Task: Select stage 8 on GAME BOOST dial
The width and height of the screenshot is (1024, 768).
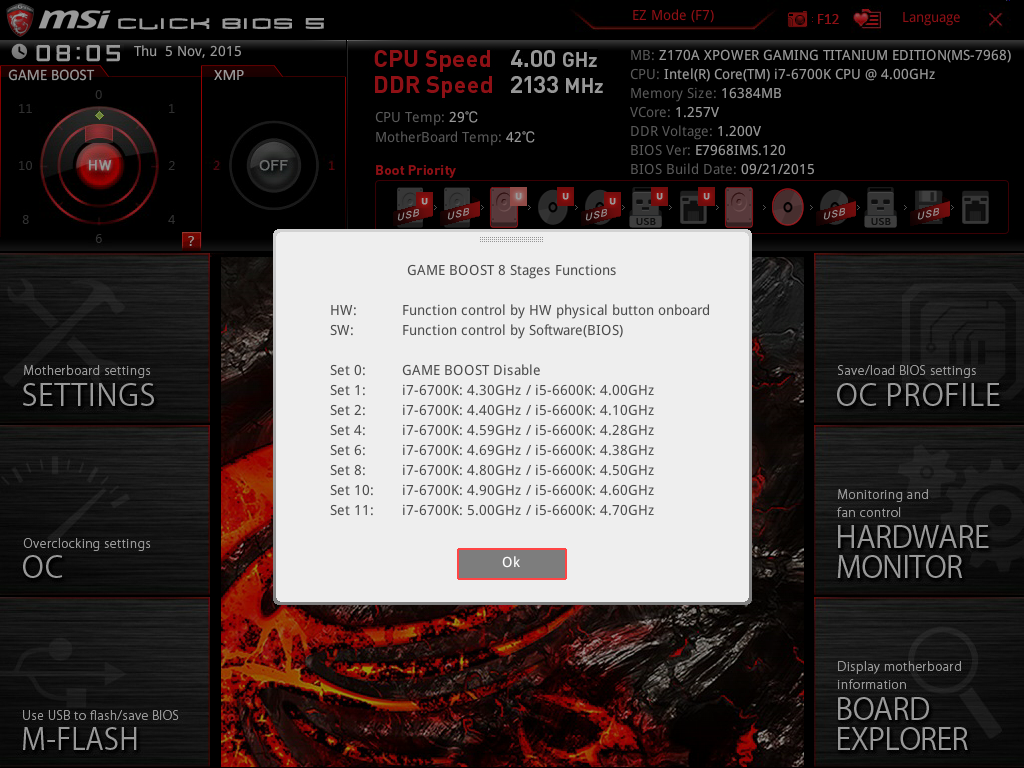Action: tap(25, 219)
